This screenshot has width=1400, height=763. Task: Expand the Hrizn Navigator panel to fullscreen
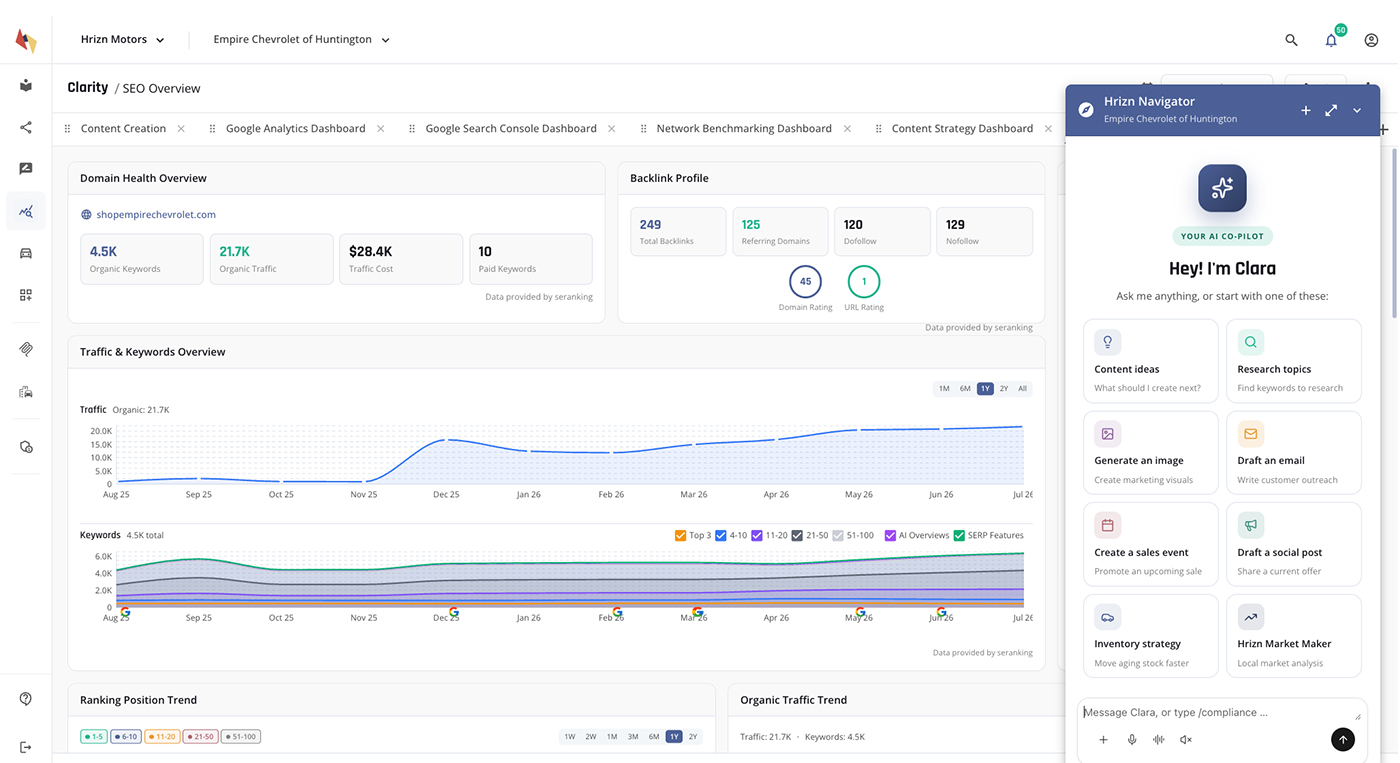pyautogui.click(x=1331, y=110)
